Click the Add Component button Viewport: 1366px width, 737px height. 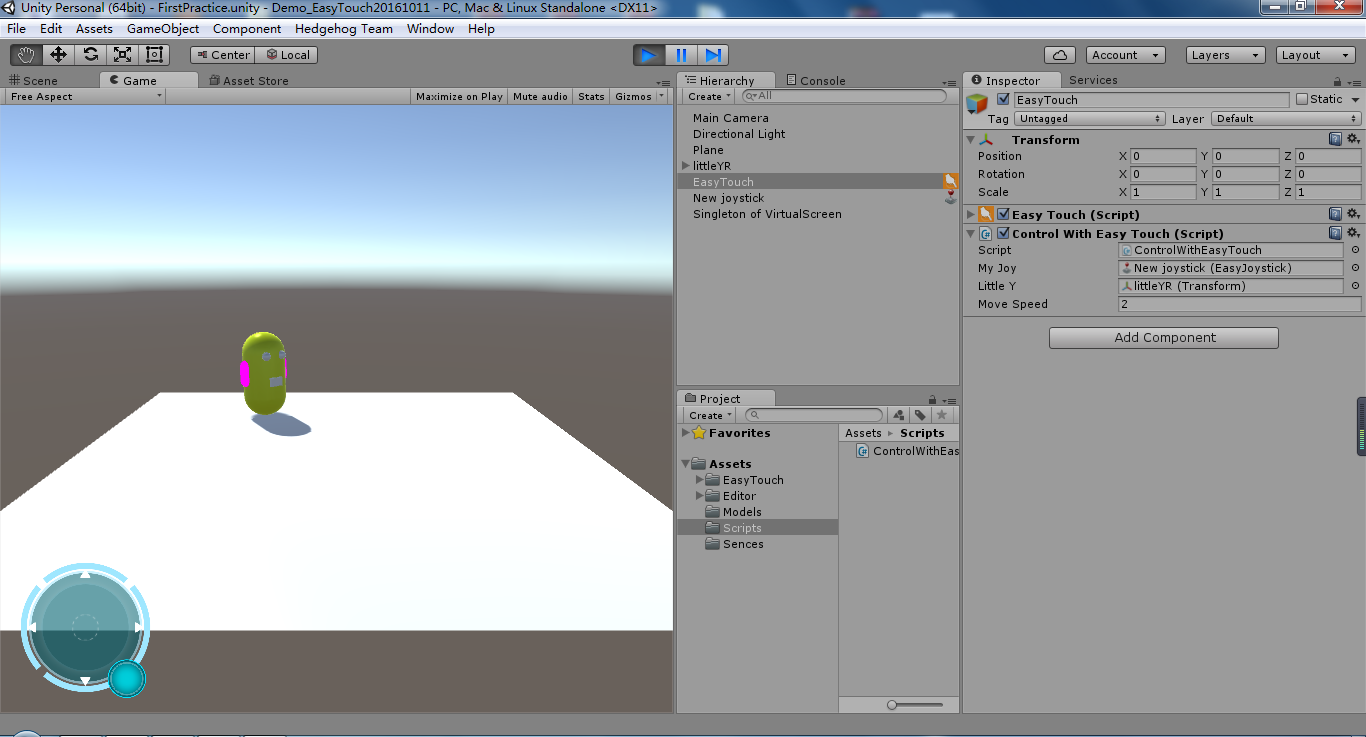click(1163, 338)
